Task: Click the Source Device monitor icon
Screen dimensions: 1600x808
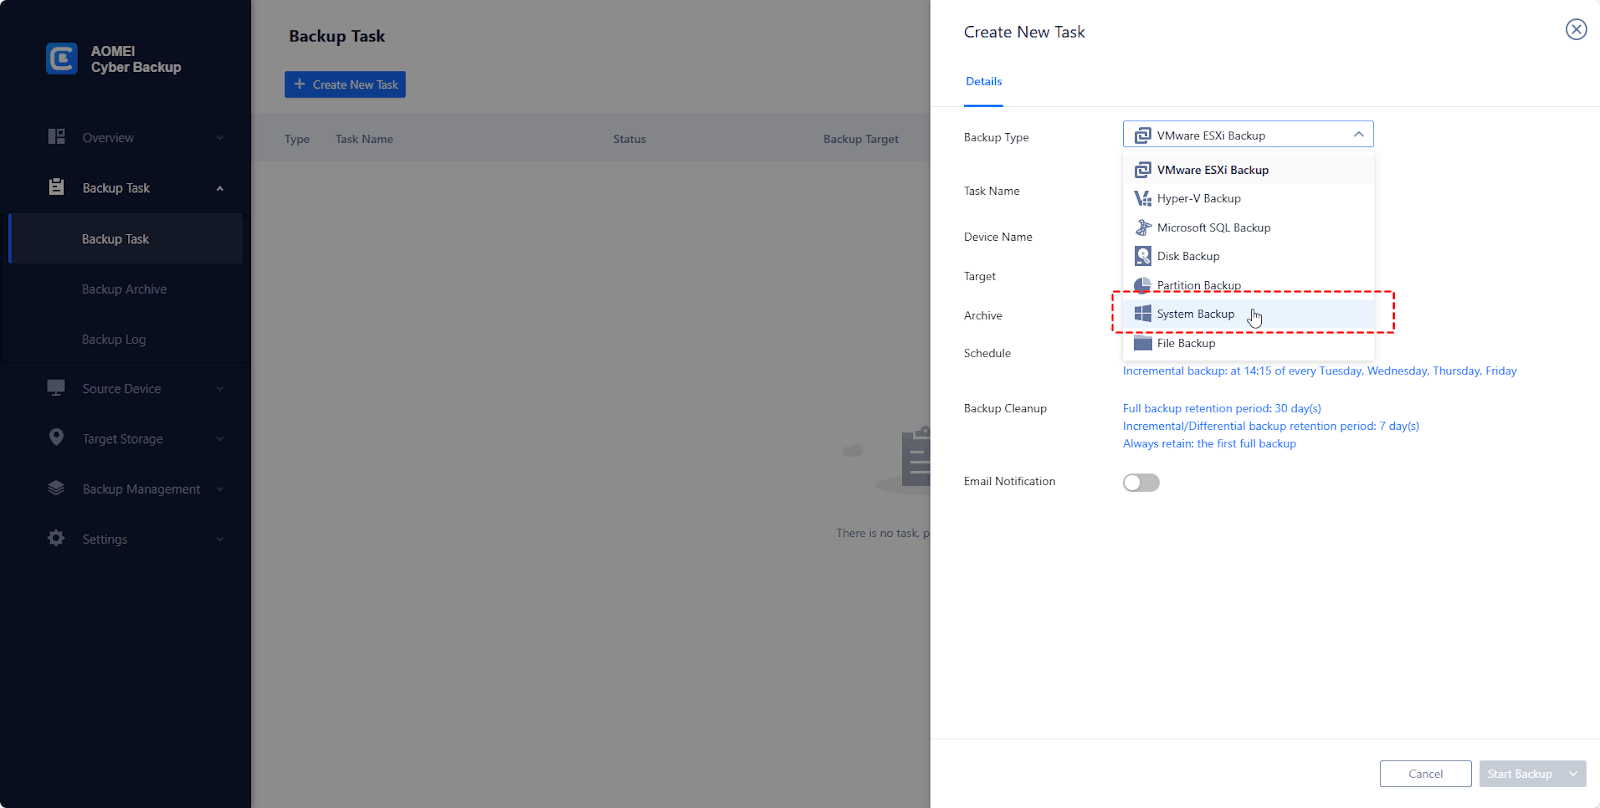Action: tap(57, 388)
